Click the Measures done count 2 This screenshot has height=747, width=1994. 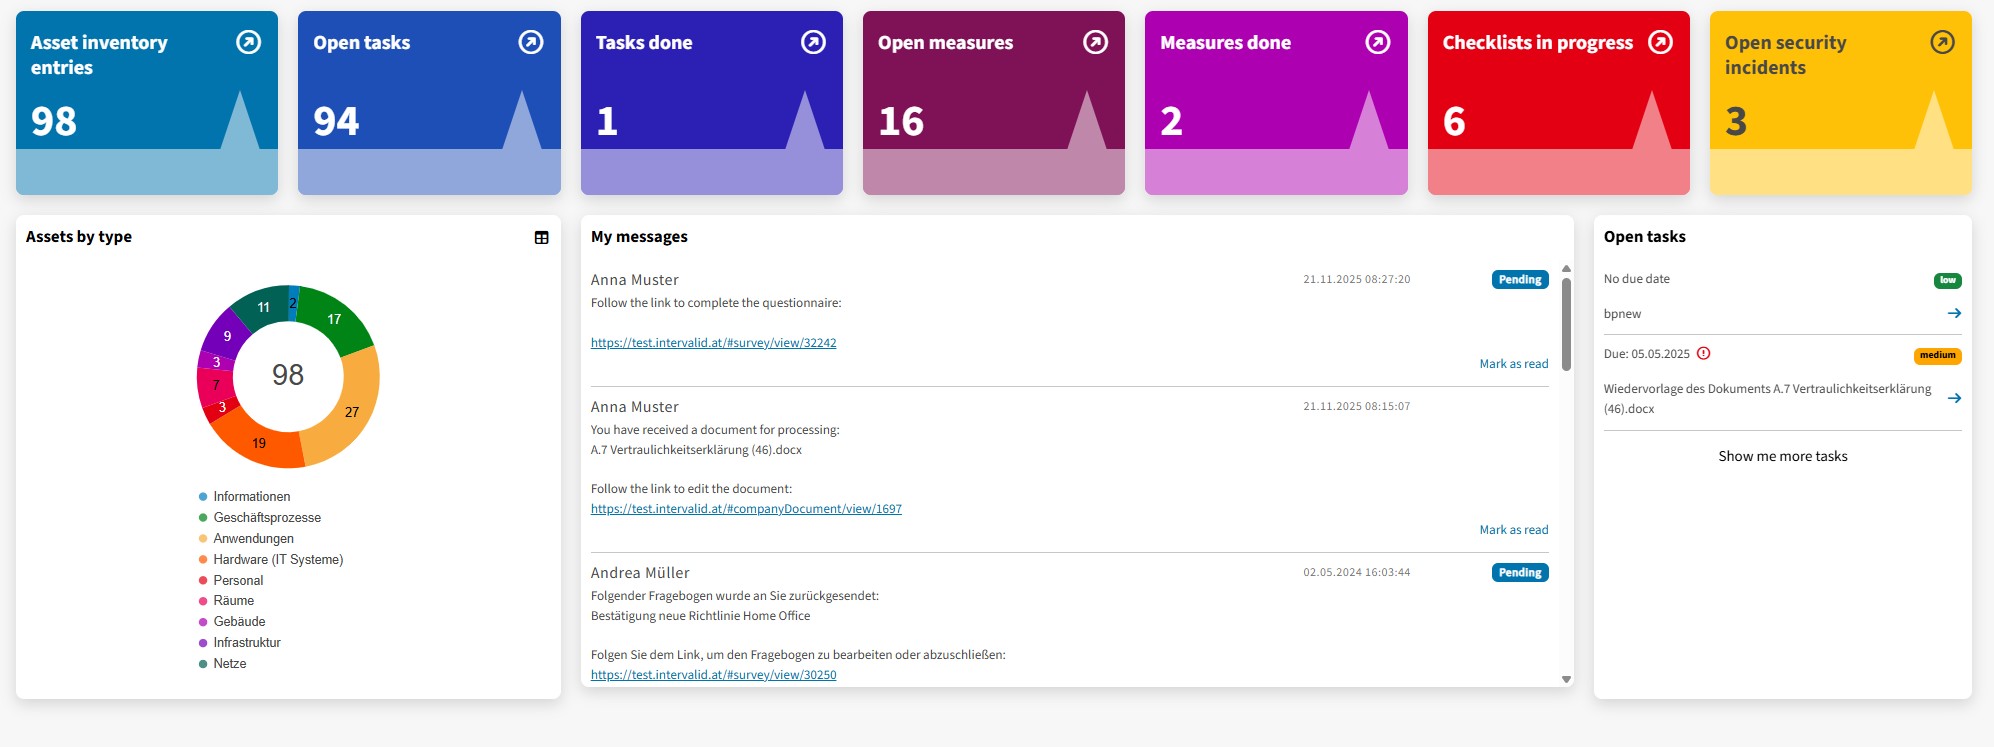click(1172, 122)
